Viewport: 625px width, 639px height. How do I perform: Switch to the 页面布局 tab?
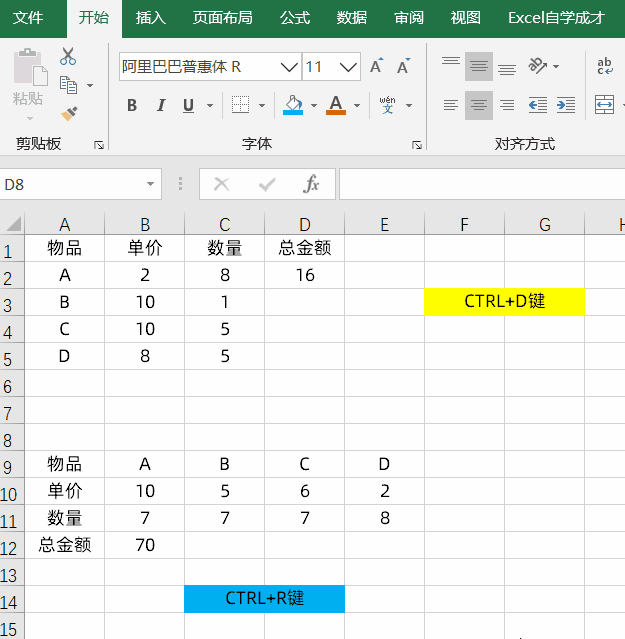point(222,18)
